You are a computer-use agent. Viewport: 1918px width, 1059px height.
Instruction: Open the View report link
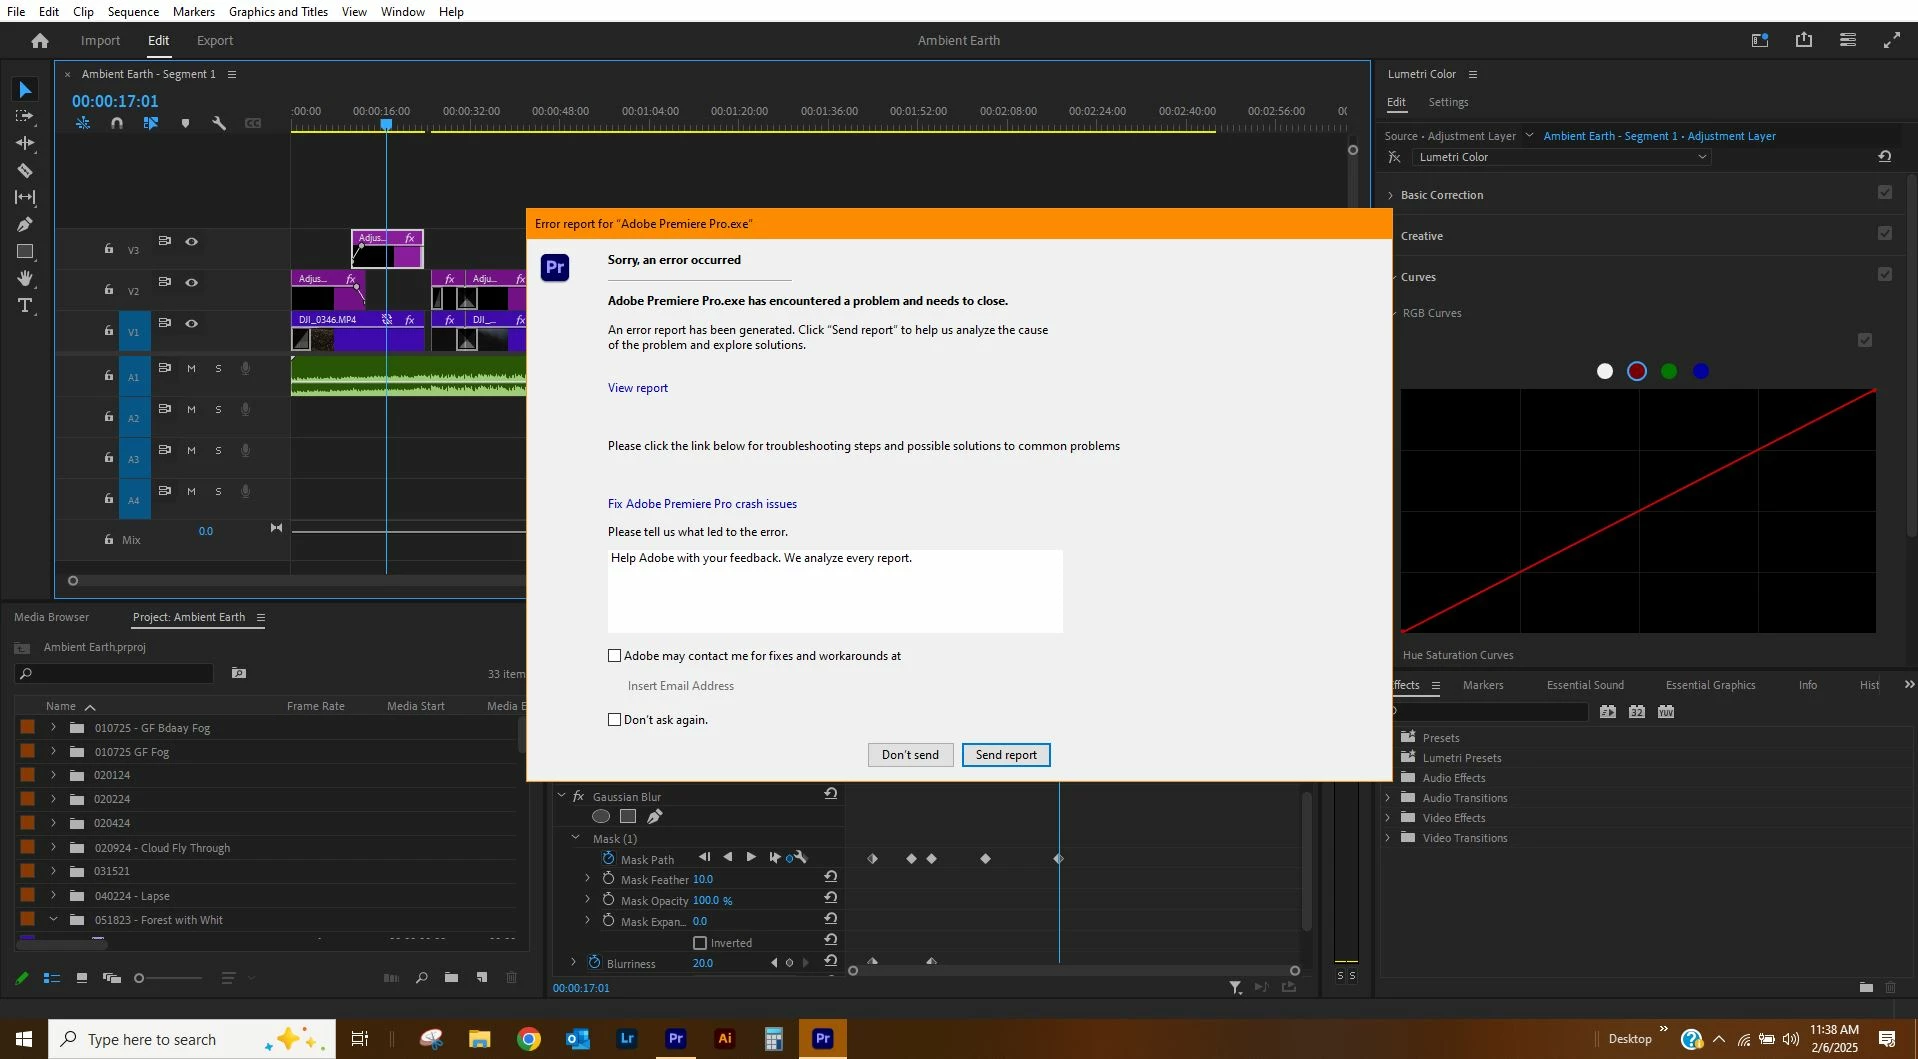pyautogui.click(x=638, y=388)
